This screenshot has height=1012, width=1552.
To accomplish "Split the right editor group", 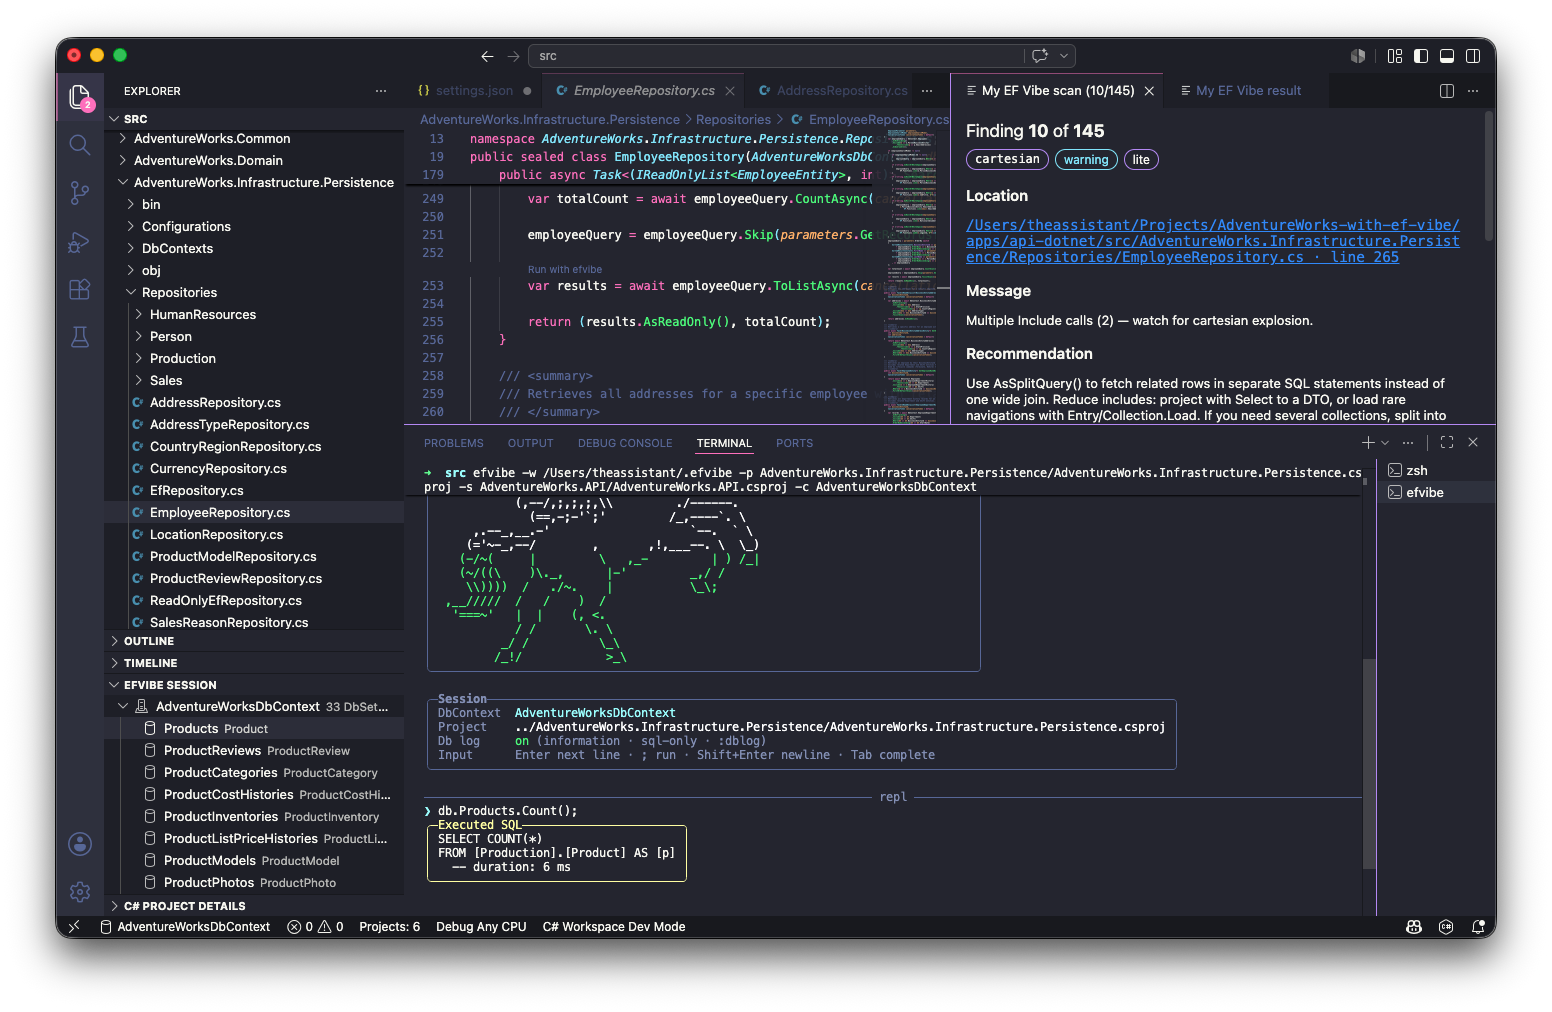I will 1446,91.
